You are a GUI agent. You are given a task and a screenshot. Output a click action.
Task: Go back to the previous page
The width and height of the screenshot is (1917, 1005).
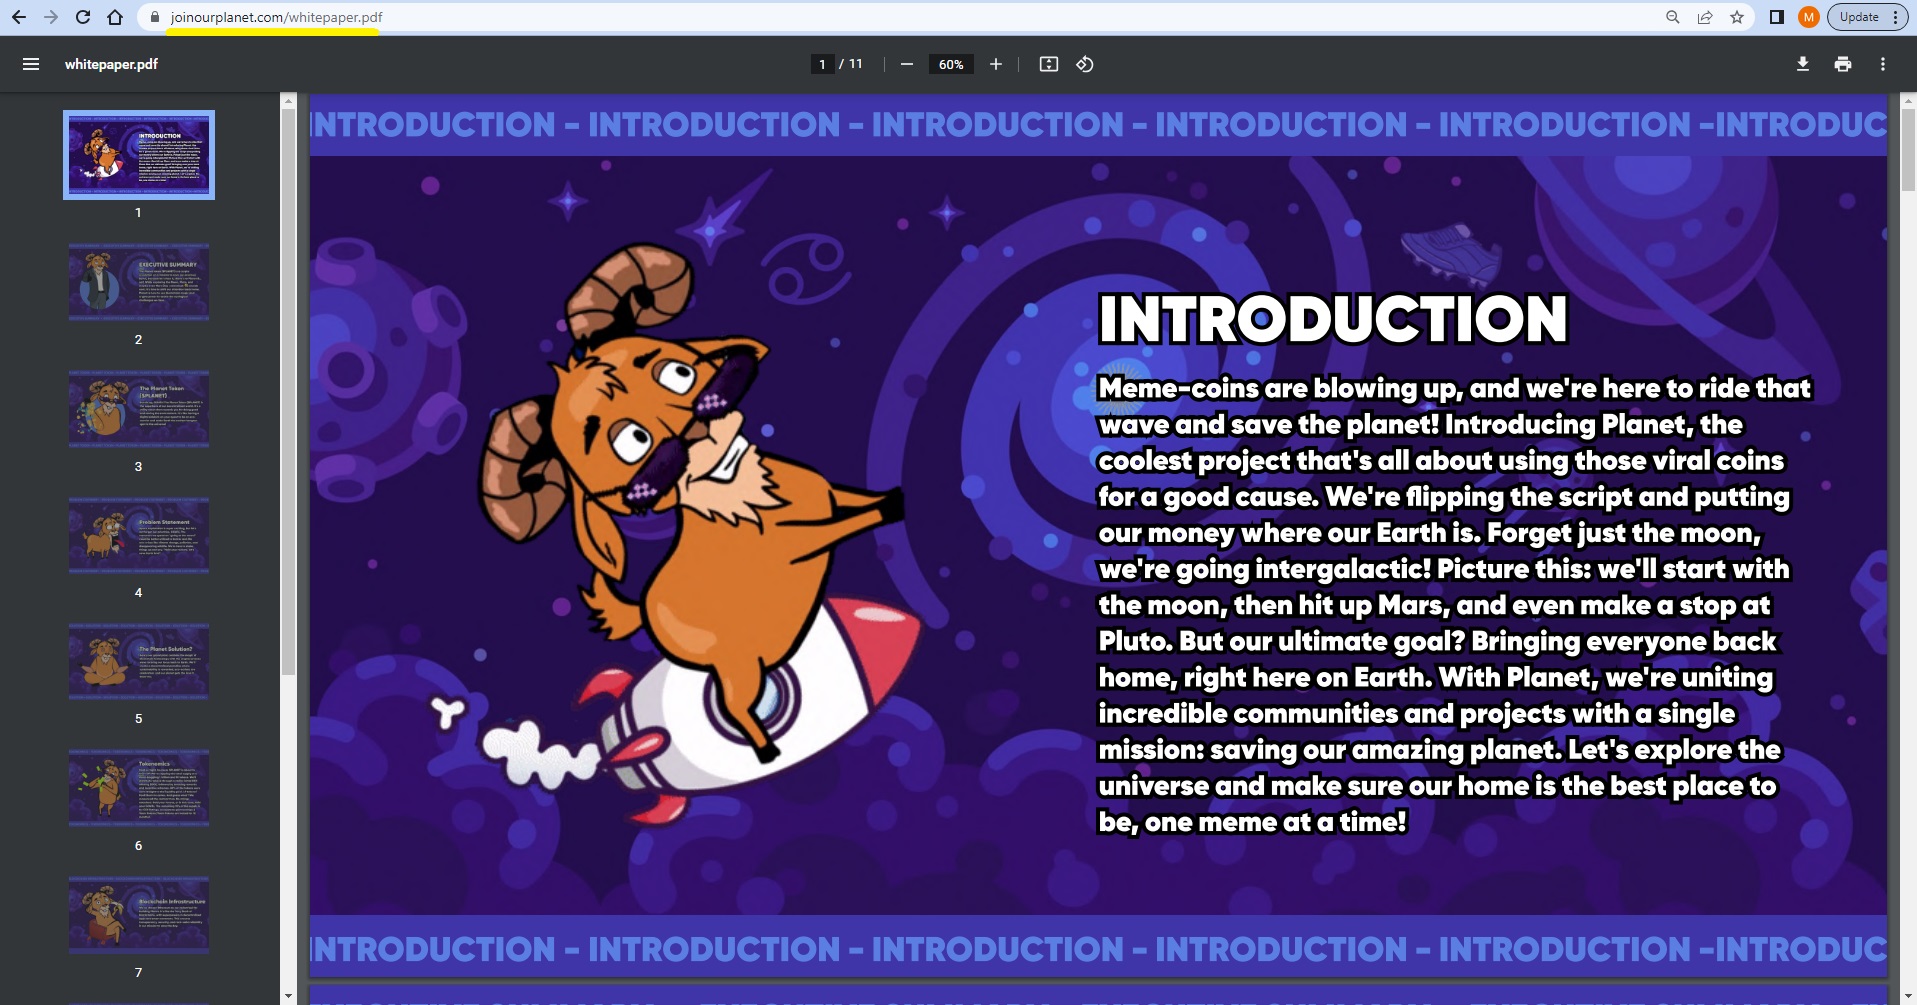pos(19,17)
